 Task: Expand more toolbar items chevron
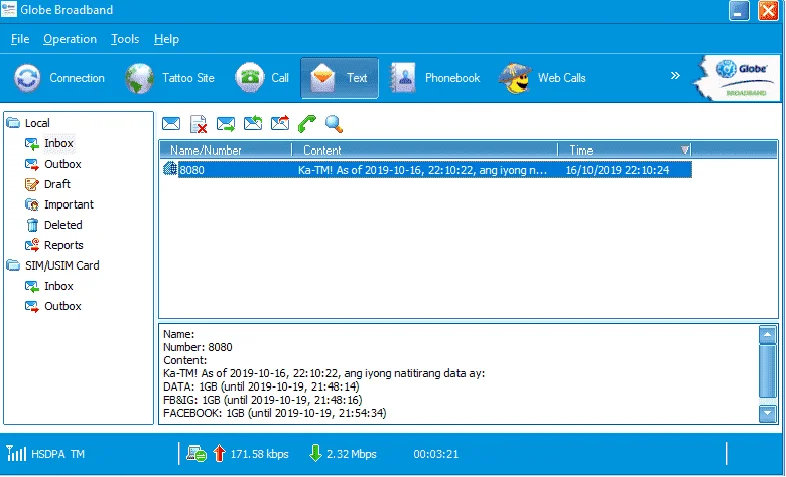click(x=675, y=76)
